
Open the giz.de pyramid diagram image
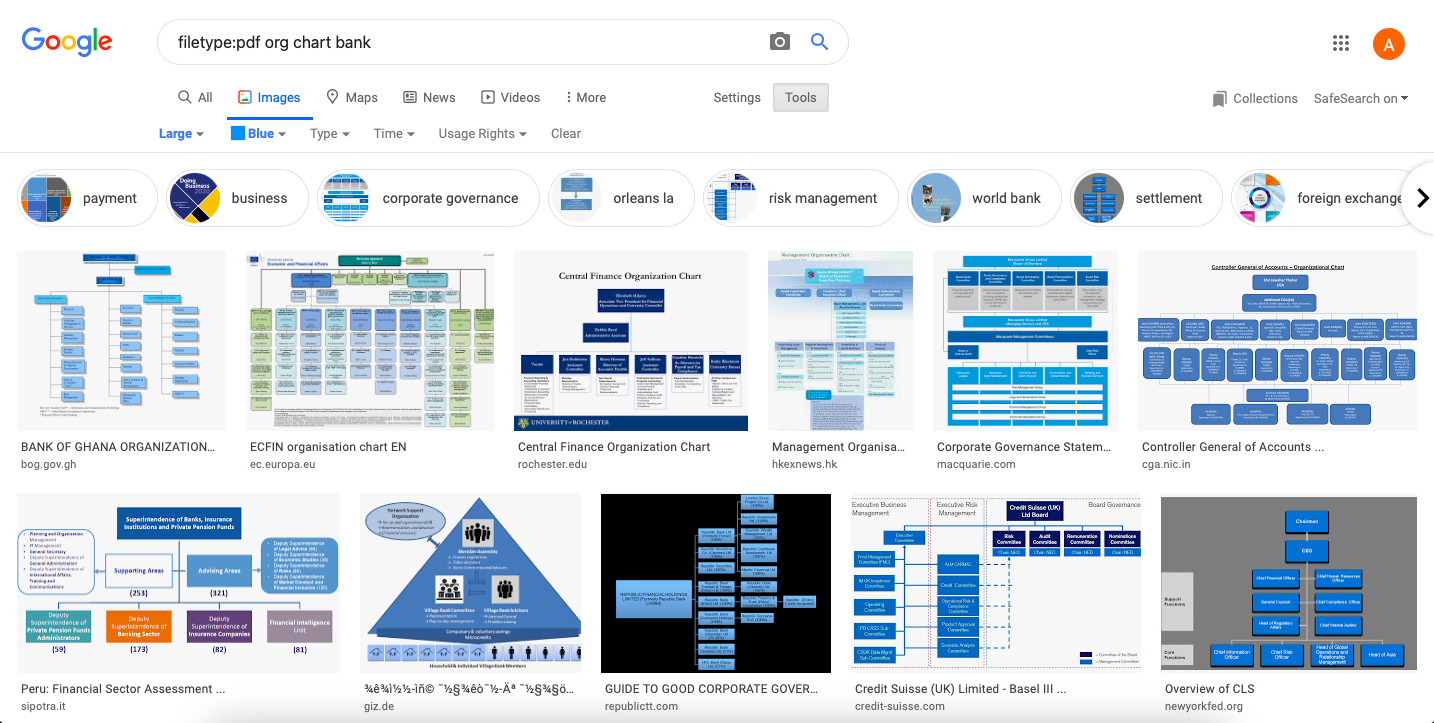(470, 583)
